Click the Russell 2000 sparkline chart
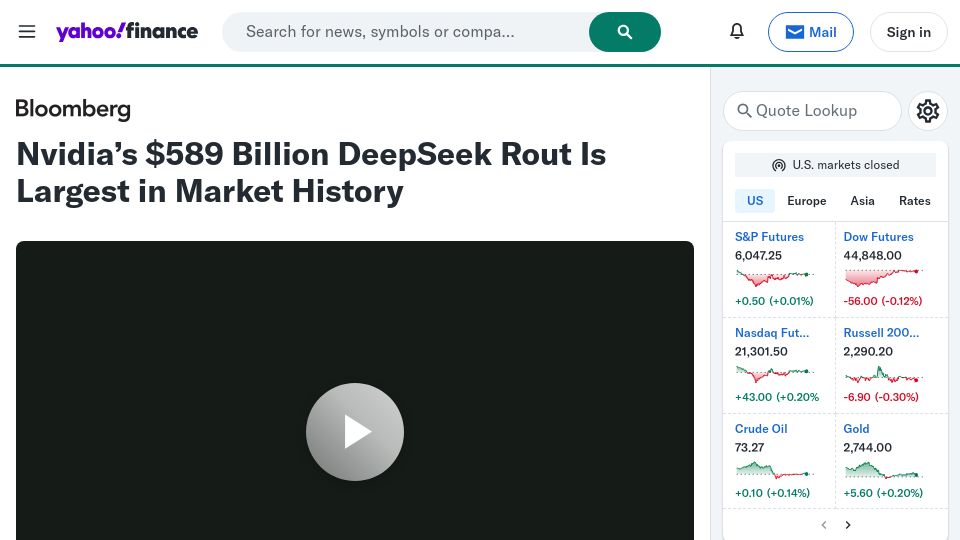The height and width of the screenshot is (540, 960). (883, 373)
